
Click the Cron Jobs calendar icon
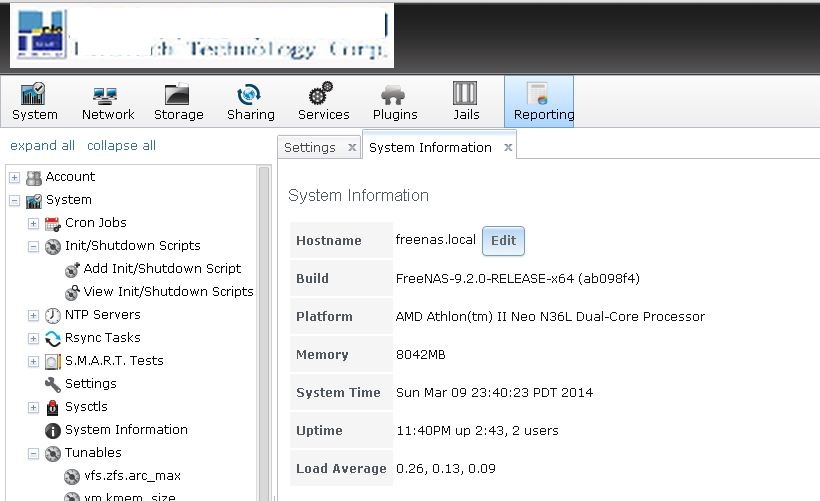52,224
